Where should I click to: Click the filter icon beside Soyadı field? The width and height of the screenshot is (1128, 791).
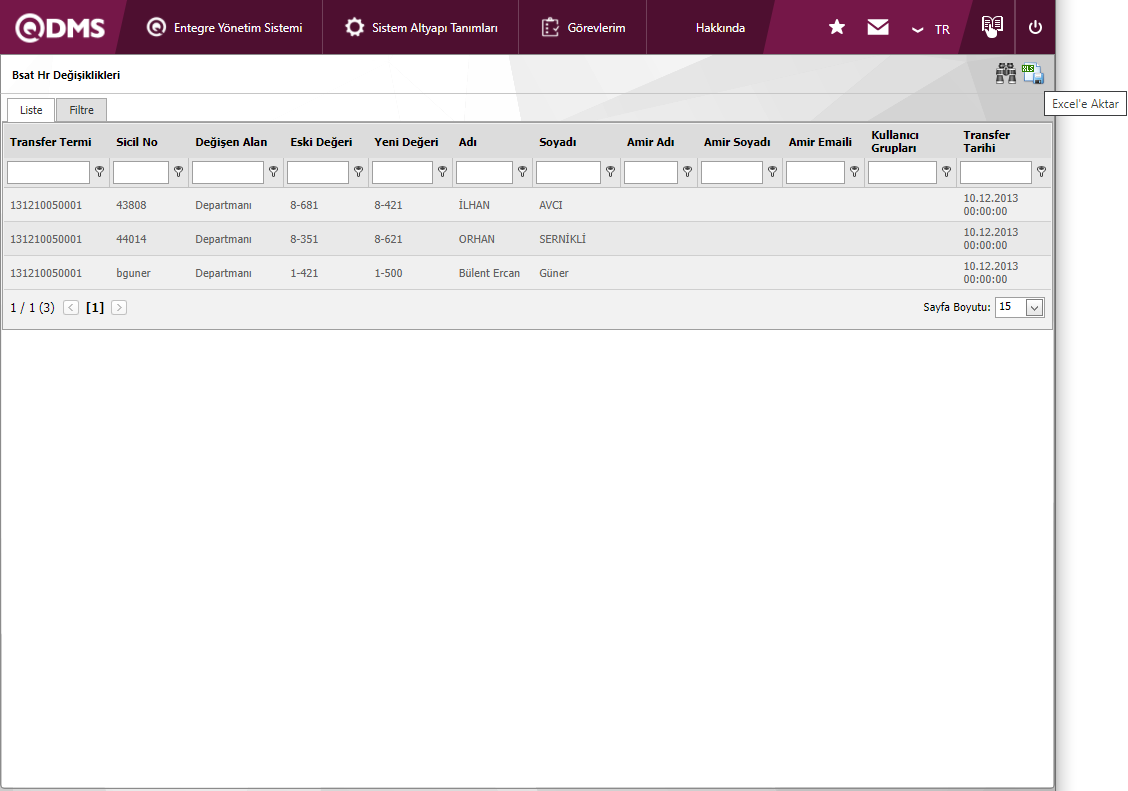pyautogui.click(x=610, y=172)
